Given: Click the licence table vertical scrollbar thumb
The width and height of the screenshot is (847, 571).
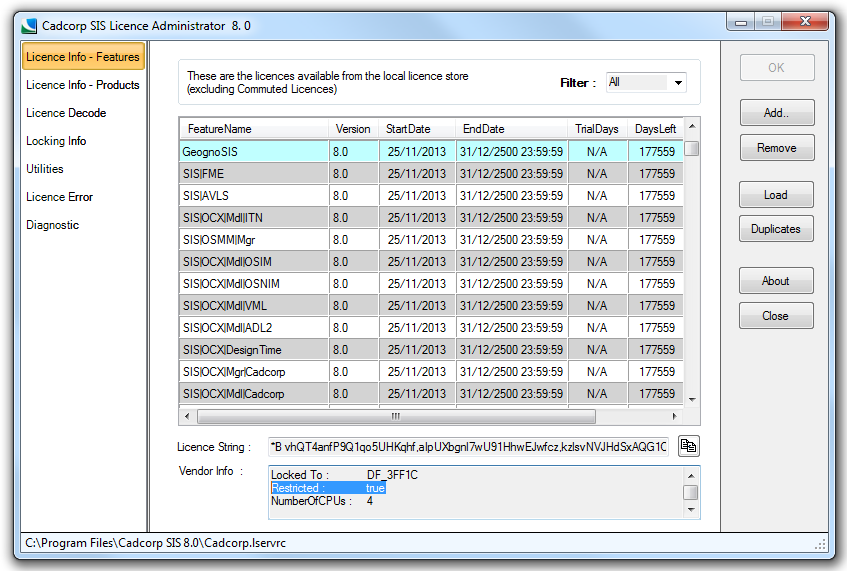Looking at the screenshot, I should (x=692, y=148).
